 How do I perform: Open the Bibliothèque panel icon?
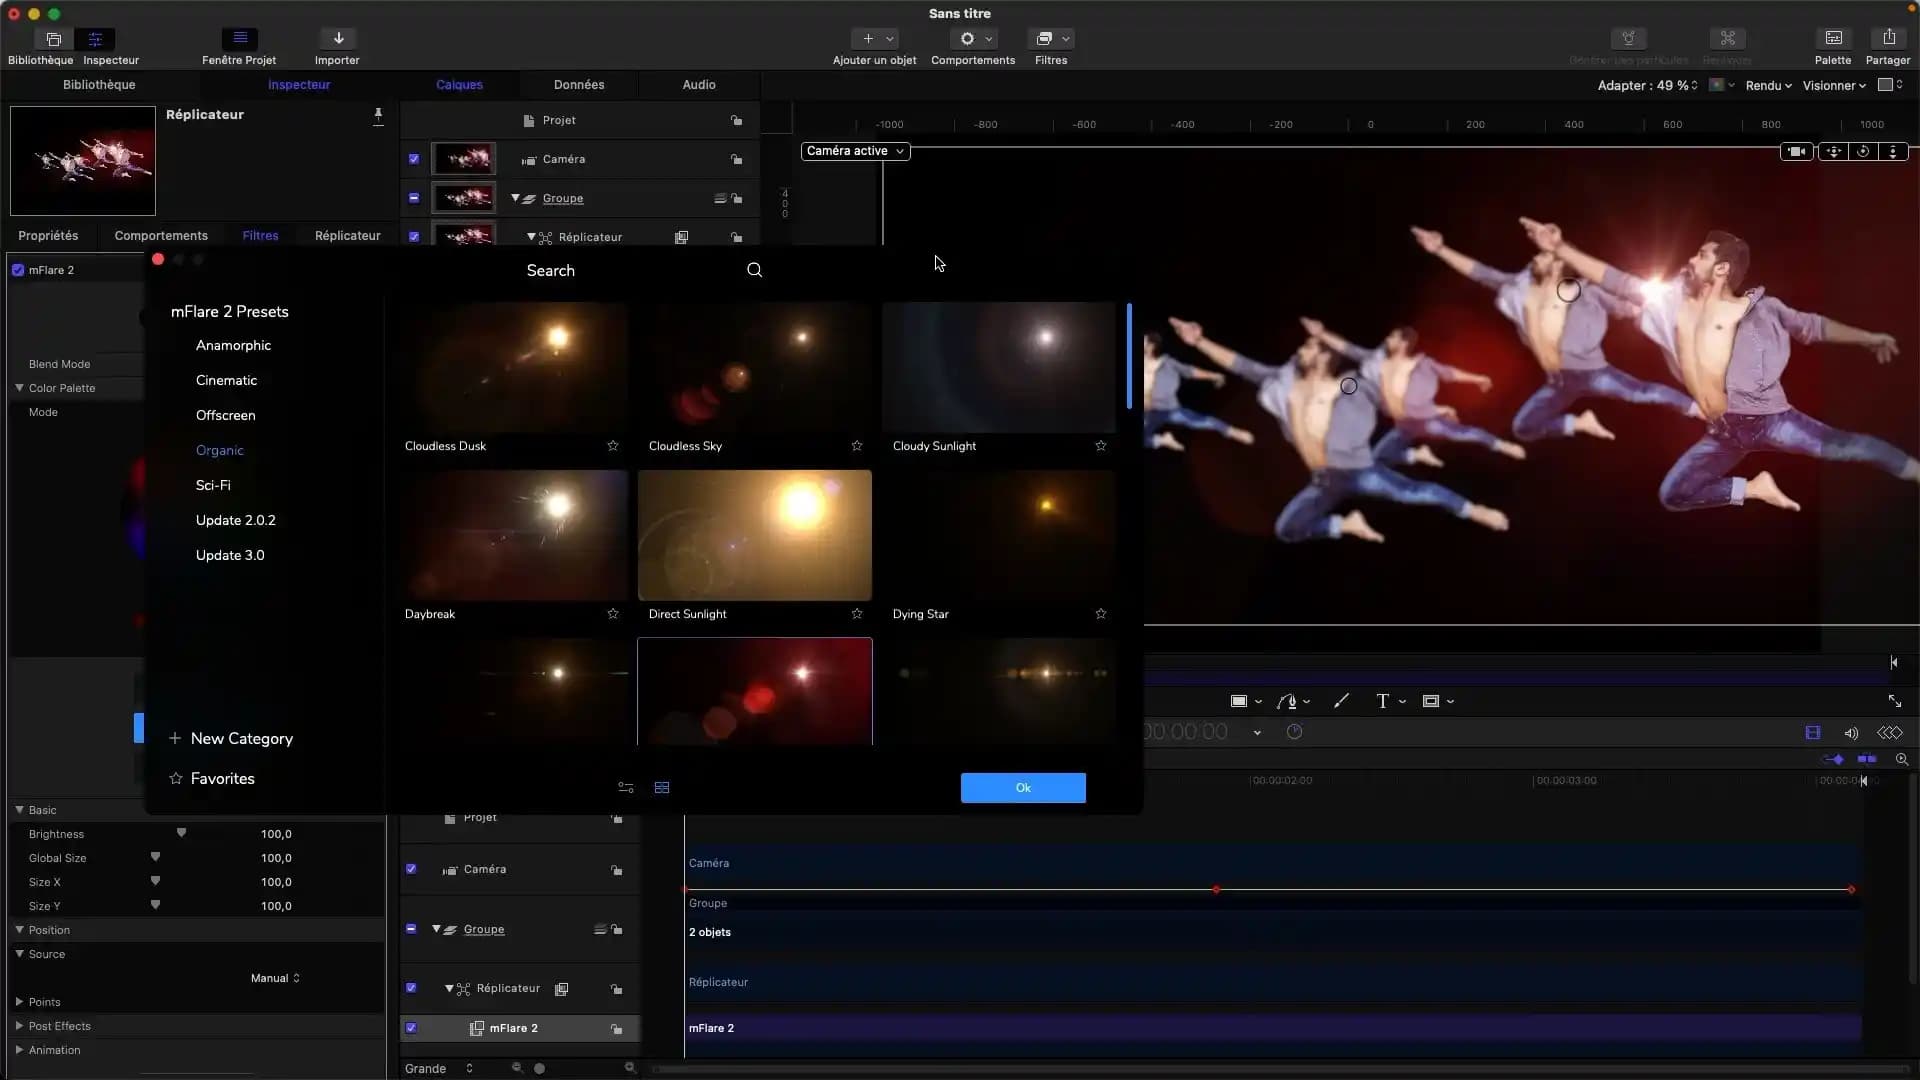click(52, 38)
